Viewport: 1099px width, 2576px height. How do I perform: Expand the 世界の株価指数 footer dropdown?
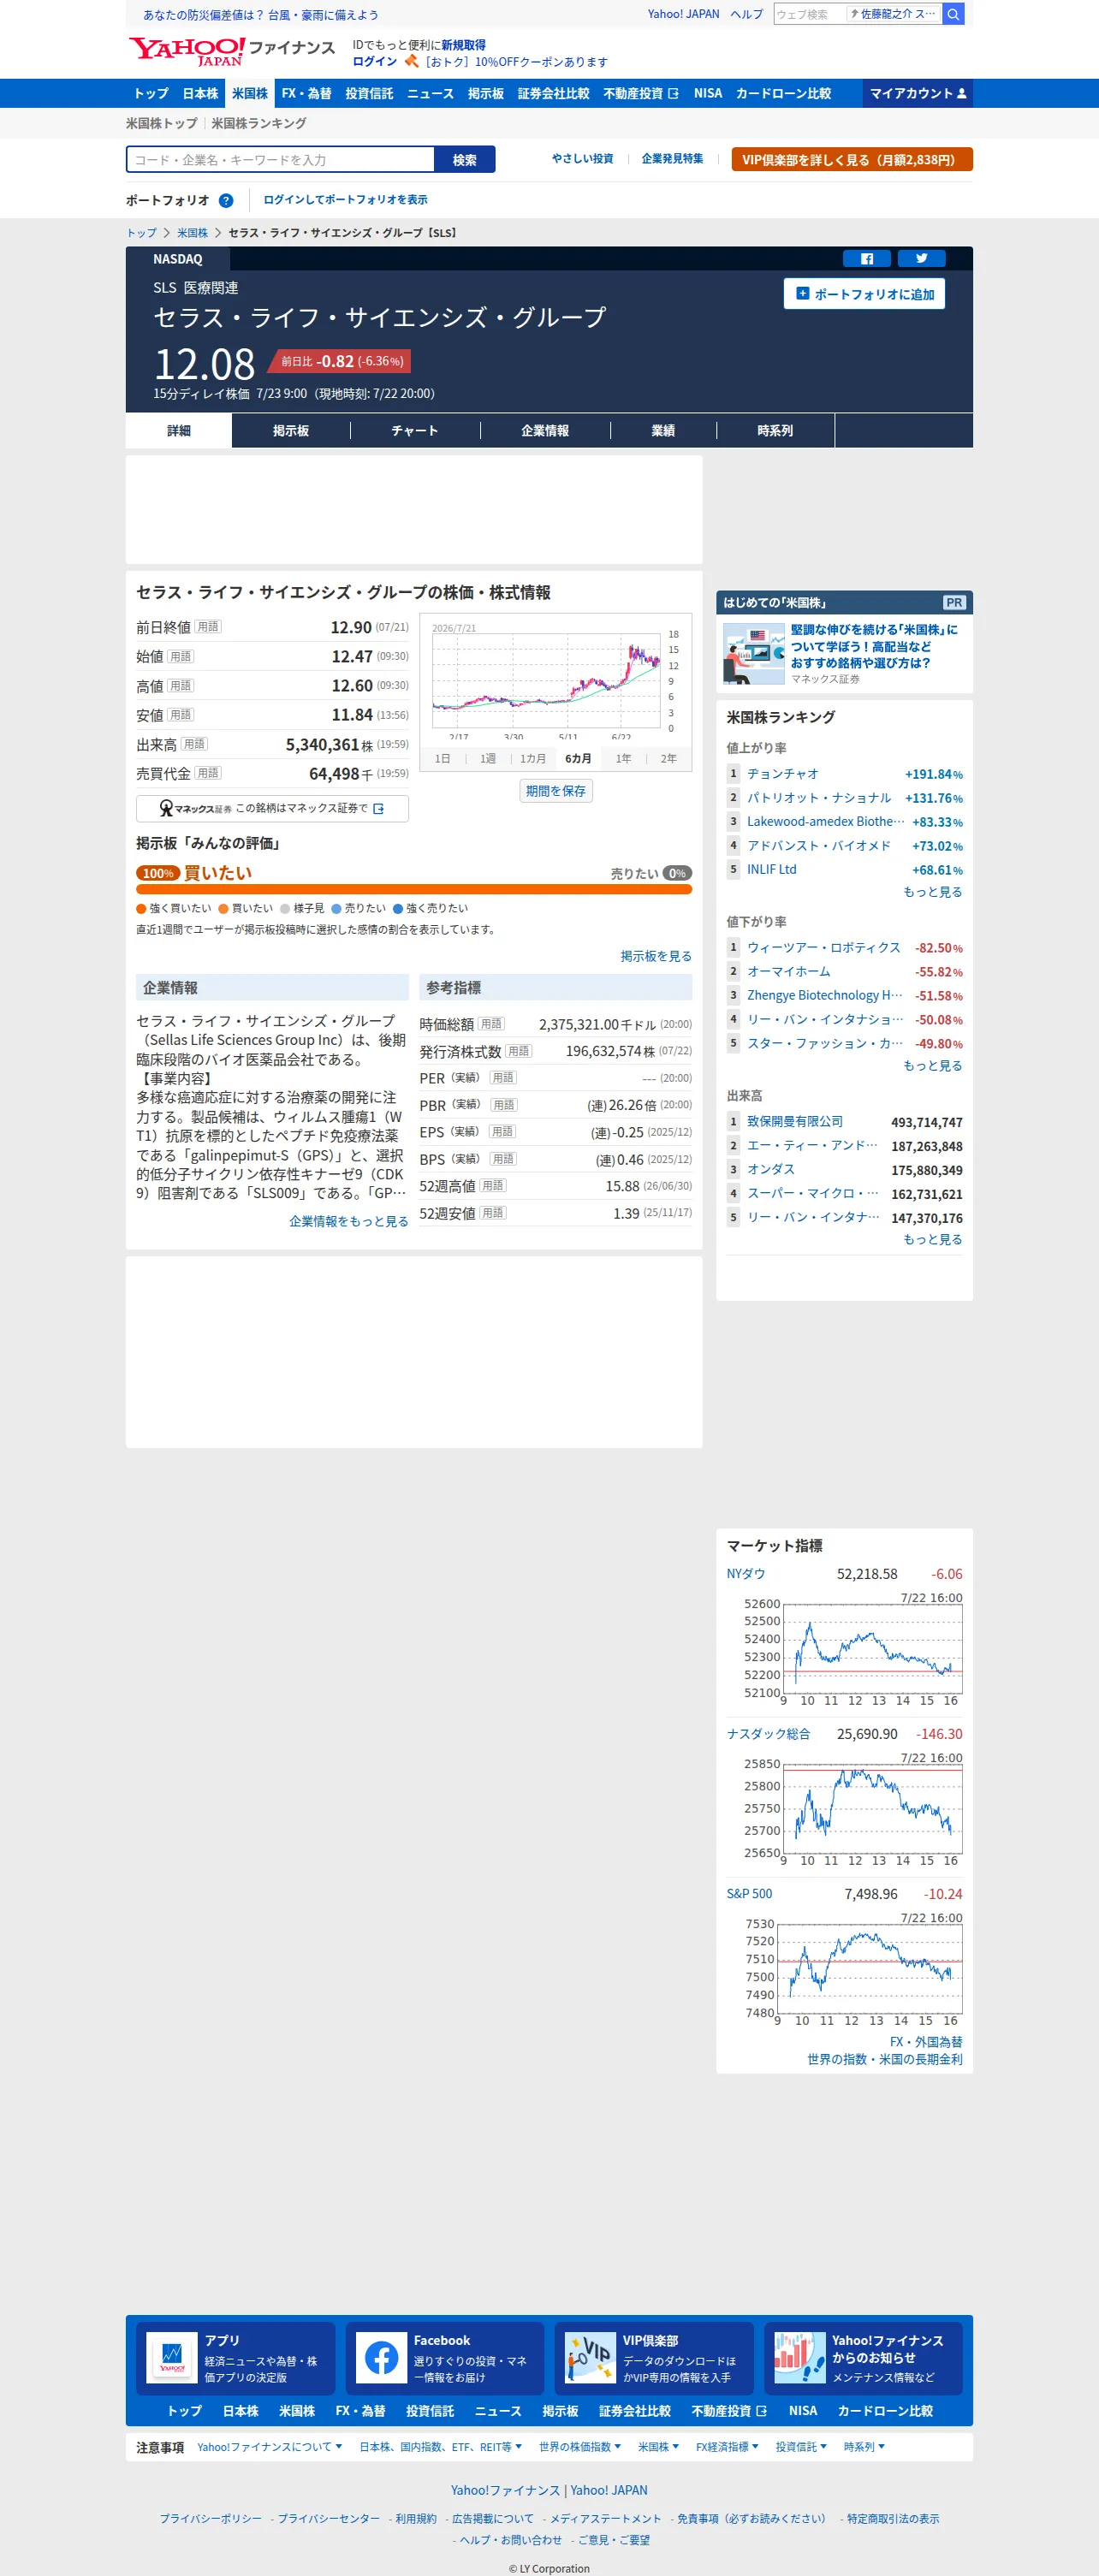click(580, 2447)
